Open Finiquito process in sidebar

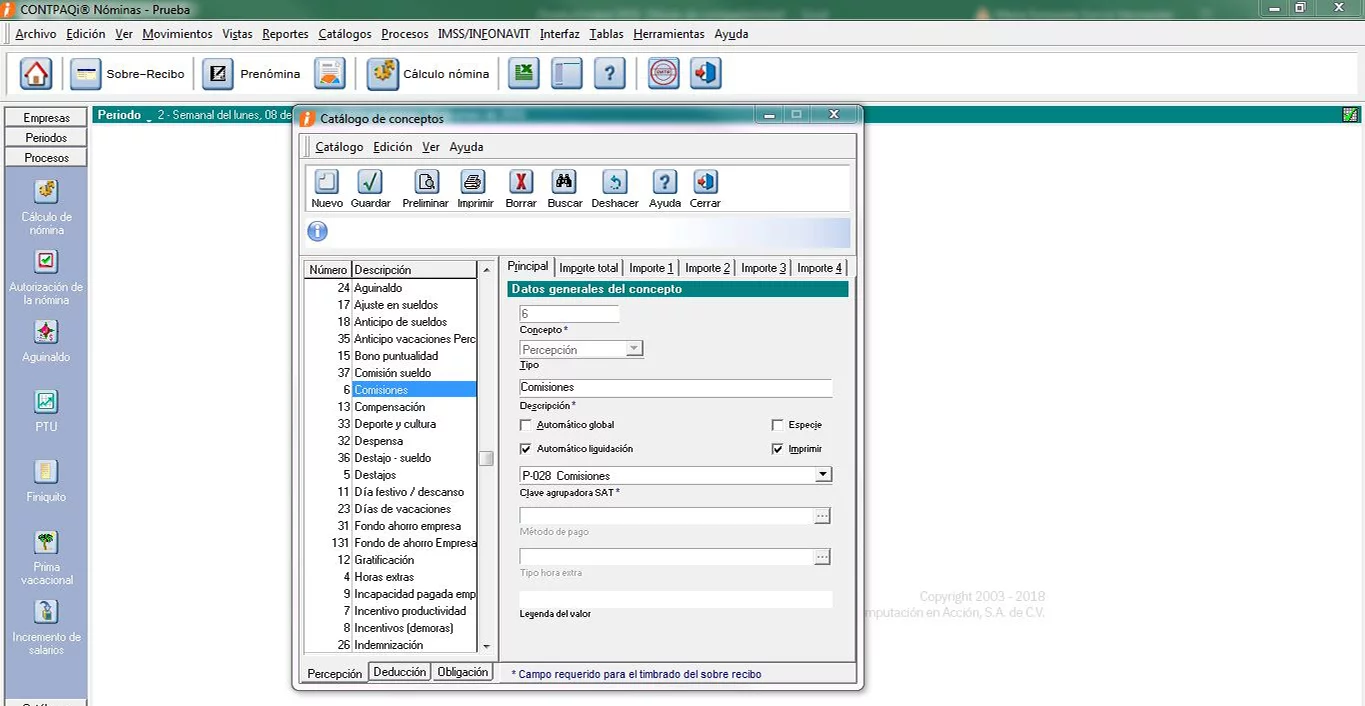pos(46,472)
